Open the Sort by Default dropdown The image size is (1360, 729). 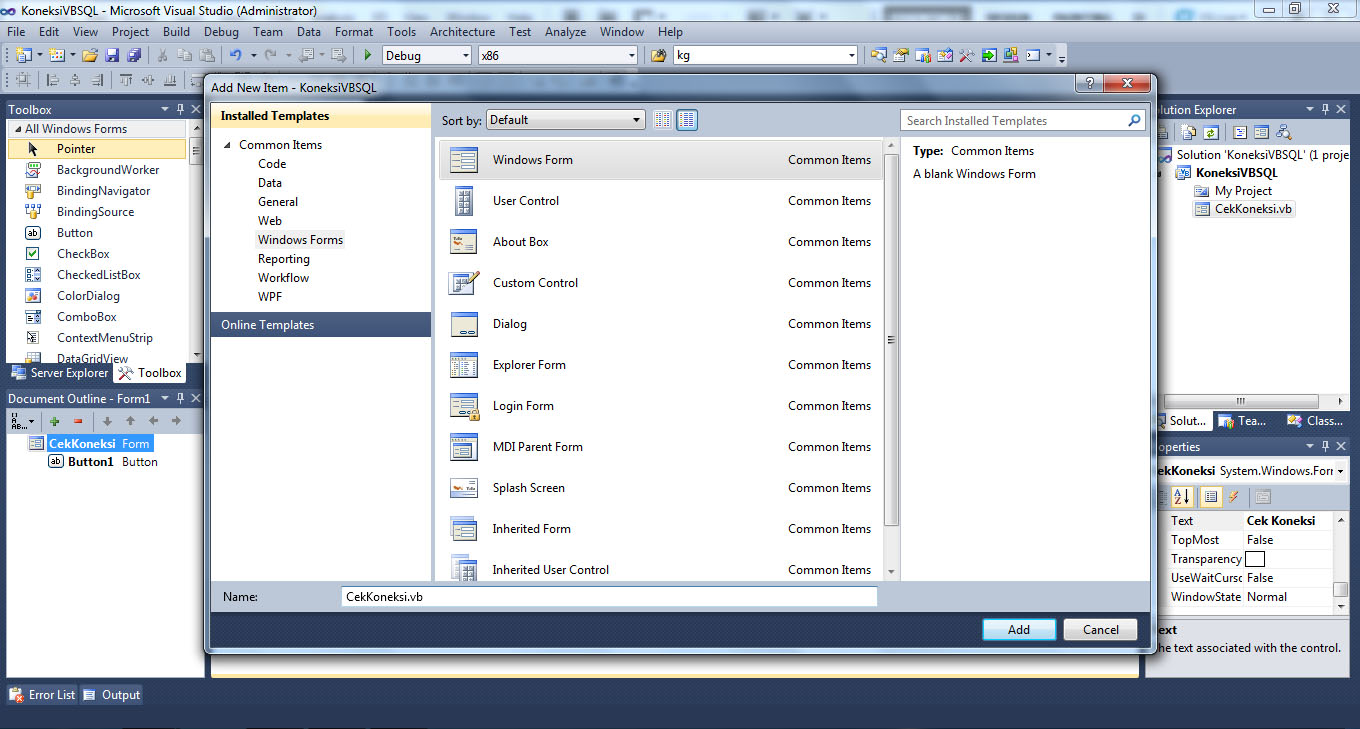pyautogui.click(x=566, y=120)
